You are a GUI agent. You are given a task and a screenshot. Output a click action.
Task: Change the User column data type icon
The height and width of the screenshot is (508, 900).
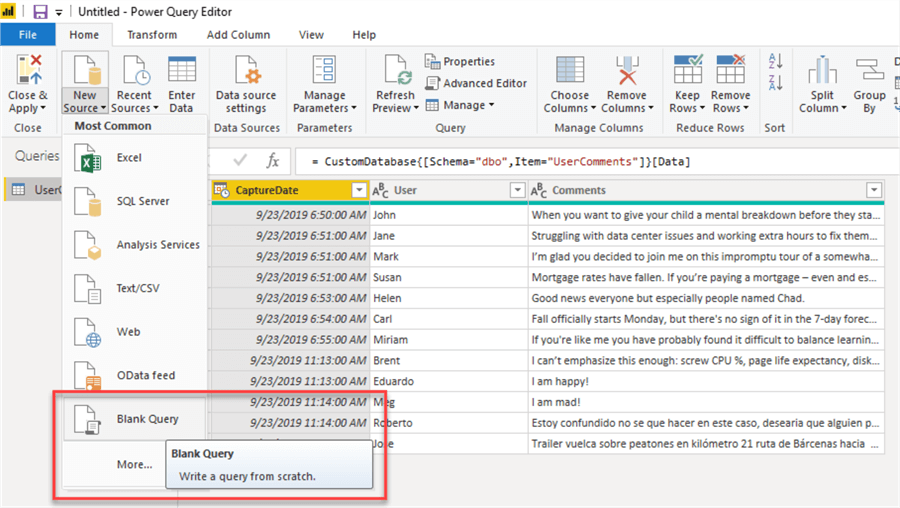(x=380, y=190)
